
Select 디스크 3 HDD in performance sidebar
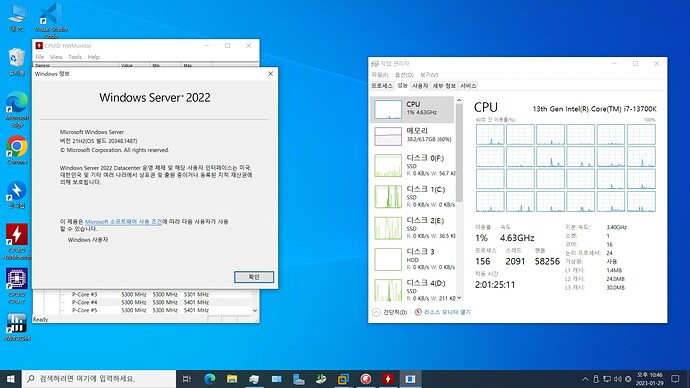click(x=412, y=259)
